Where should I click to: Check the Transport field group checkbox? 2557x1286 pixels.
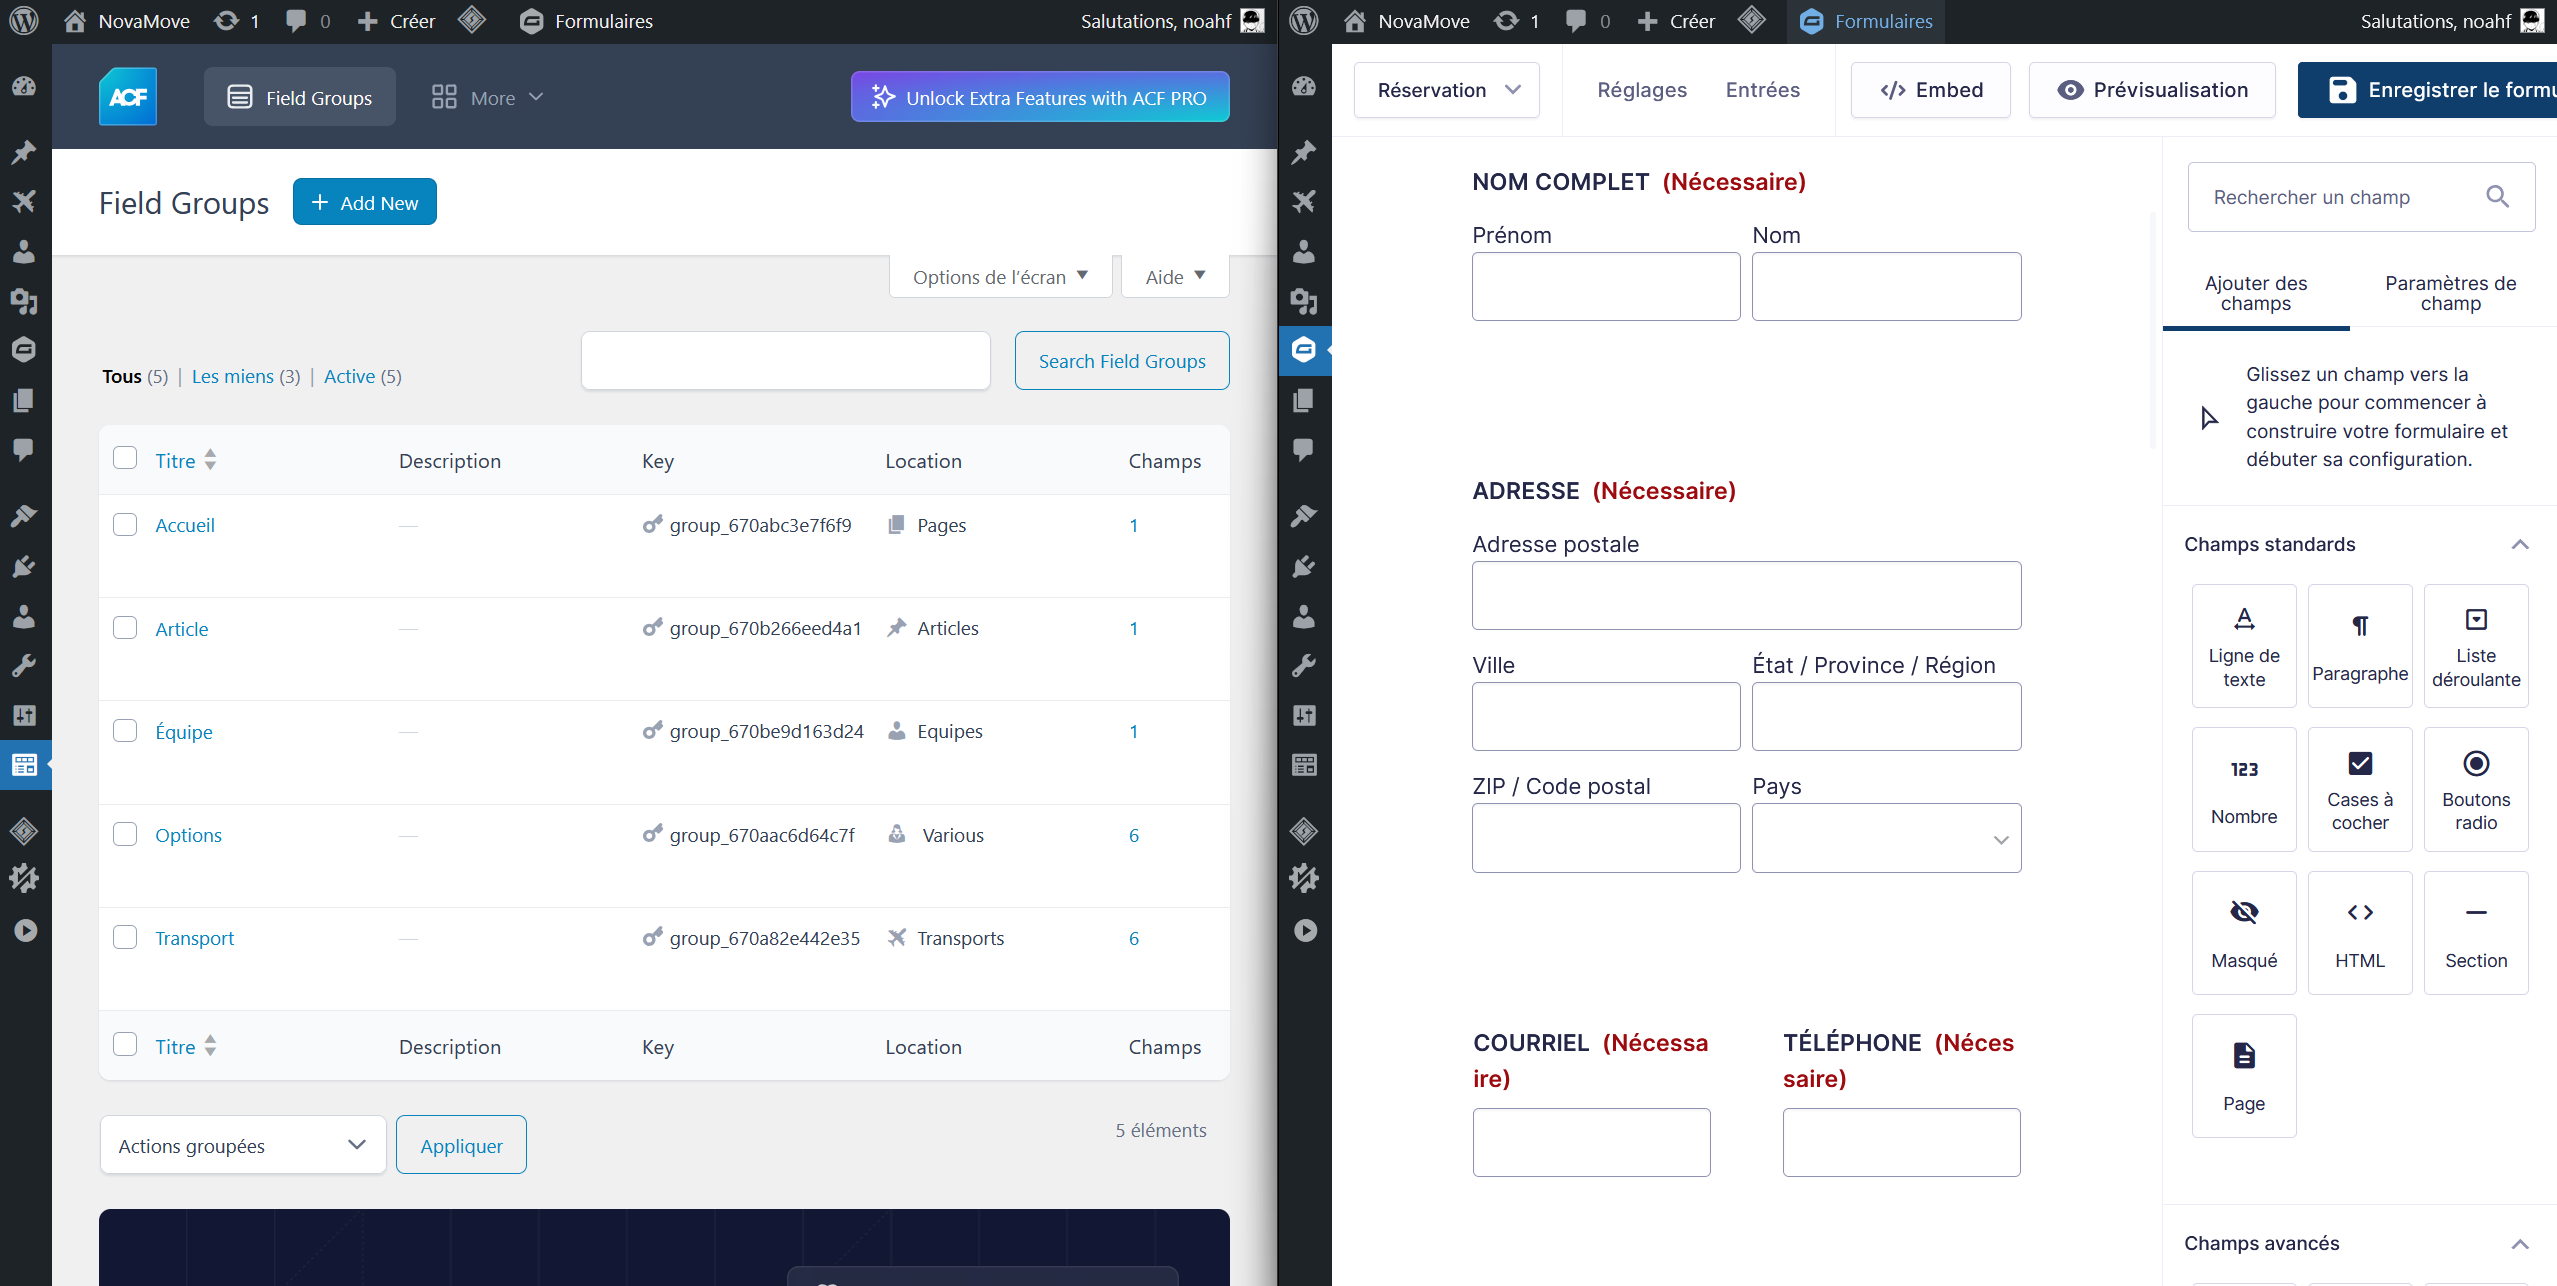tap(125, 937)
